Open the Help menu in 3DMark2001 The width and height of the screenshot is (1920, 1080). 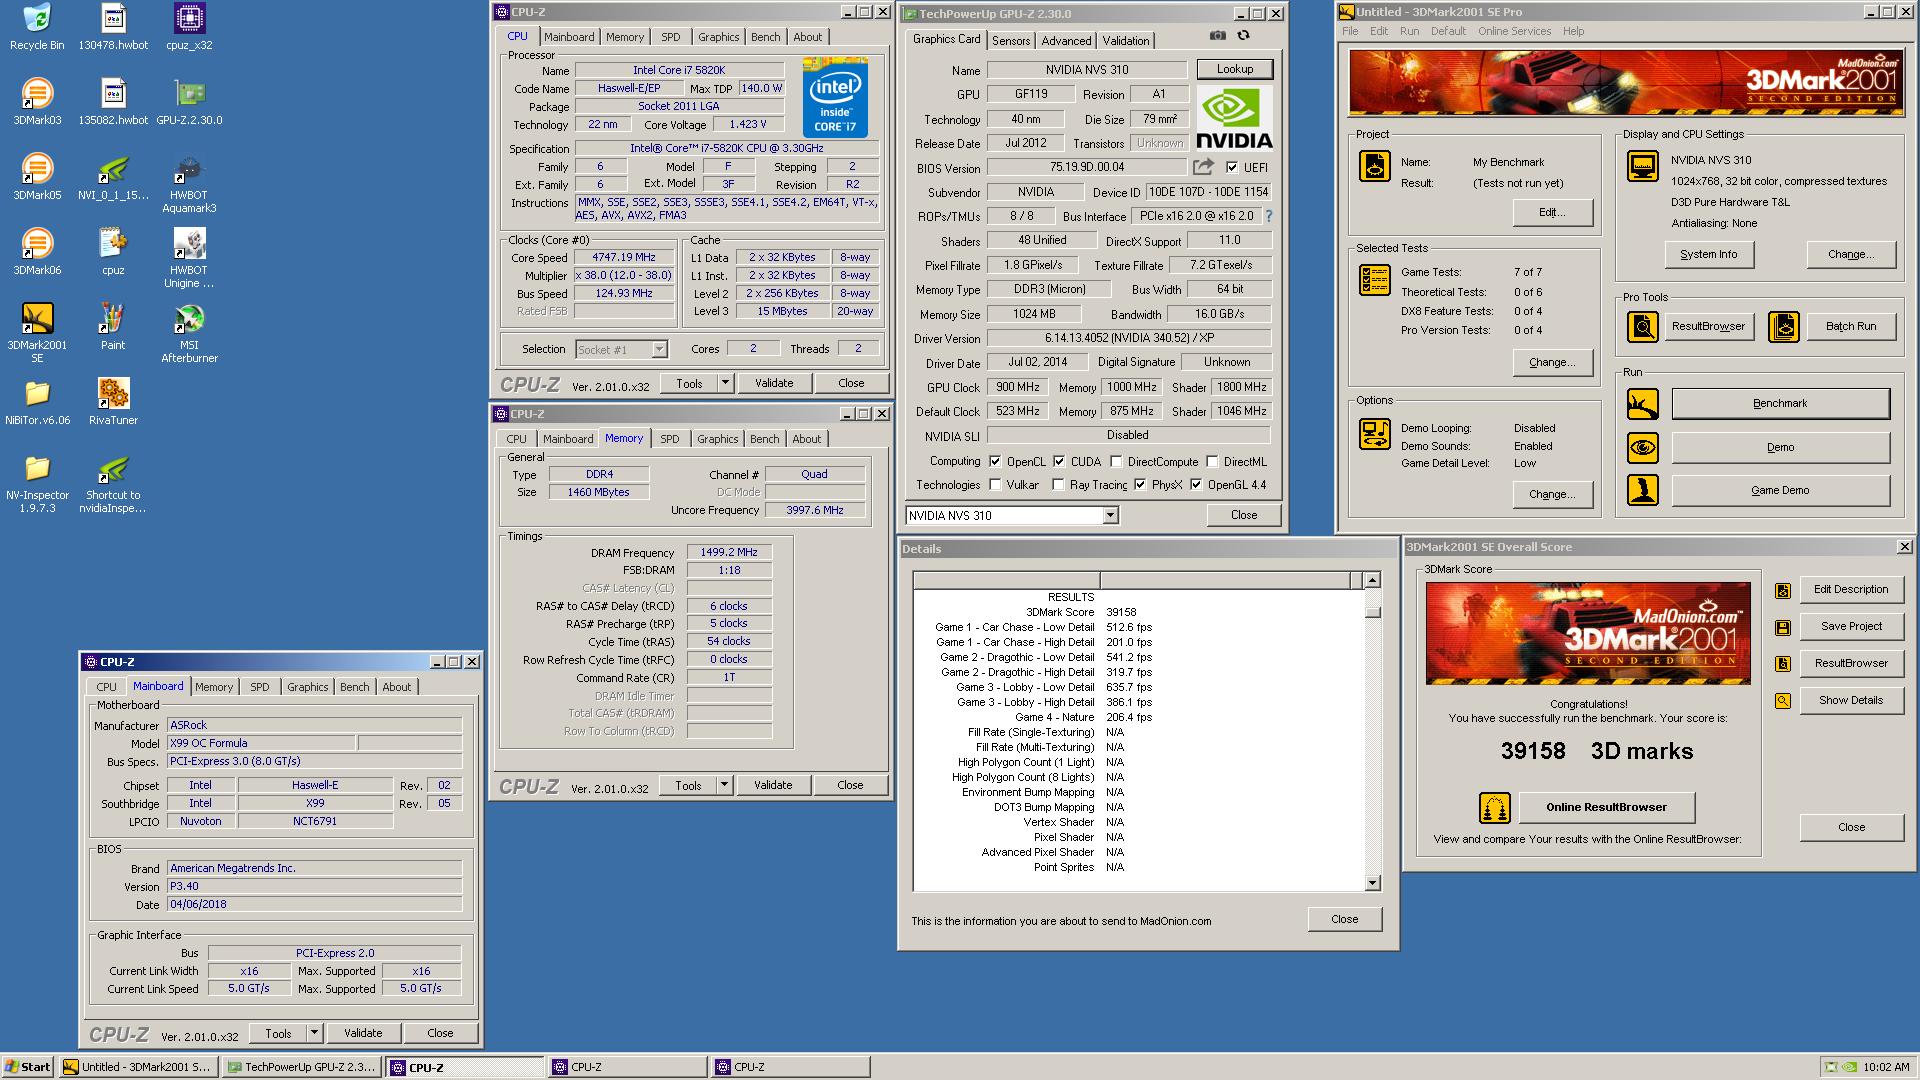click(1573, 31)
